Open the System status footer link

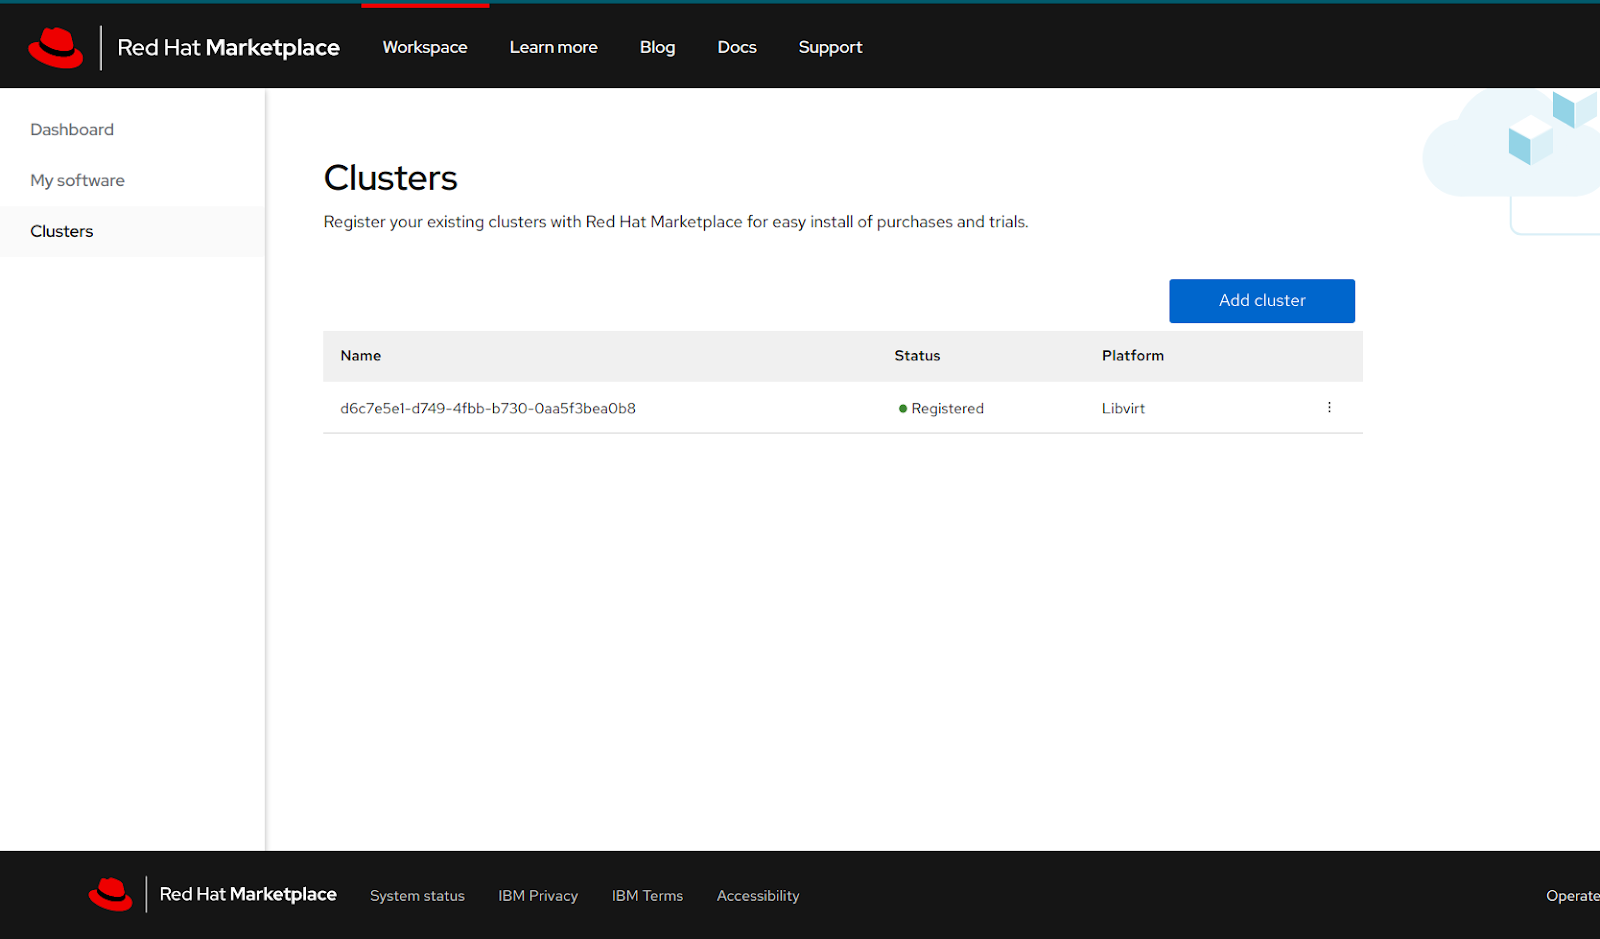(x=417, y=896)
